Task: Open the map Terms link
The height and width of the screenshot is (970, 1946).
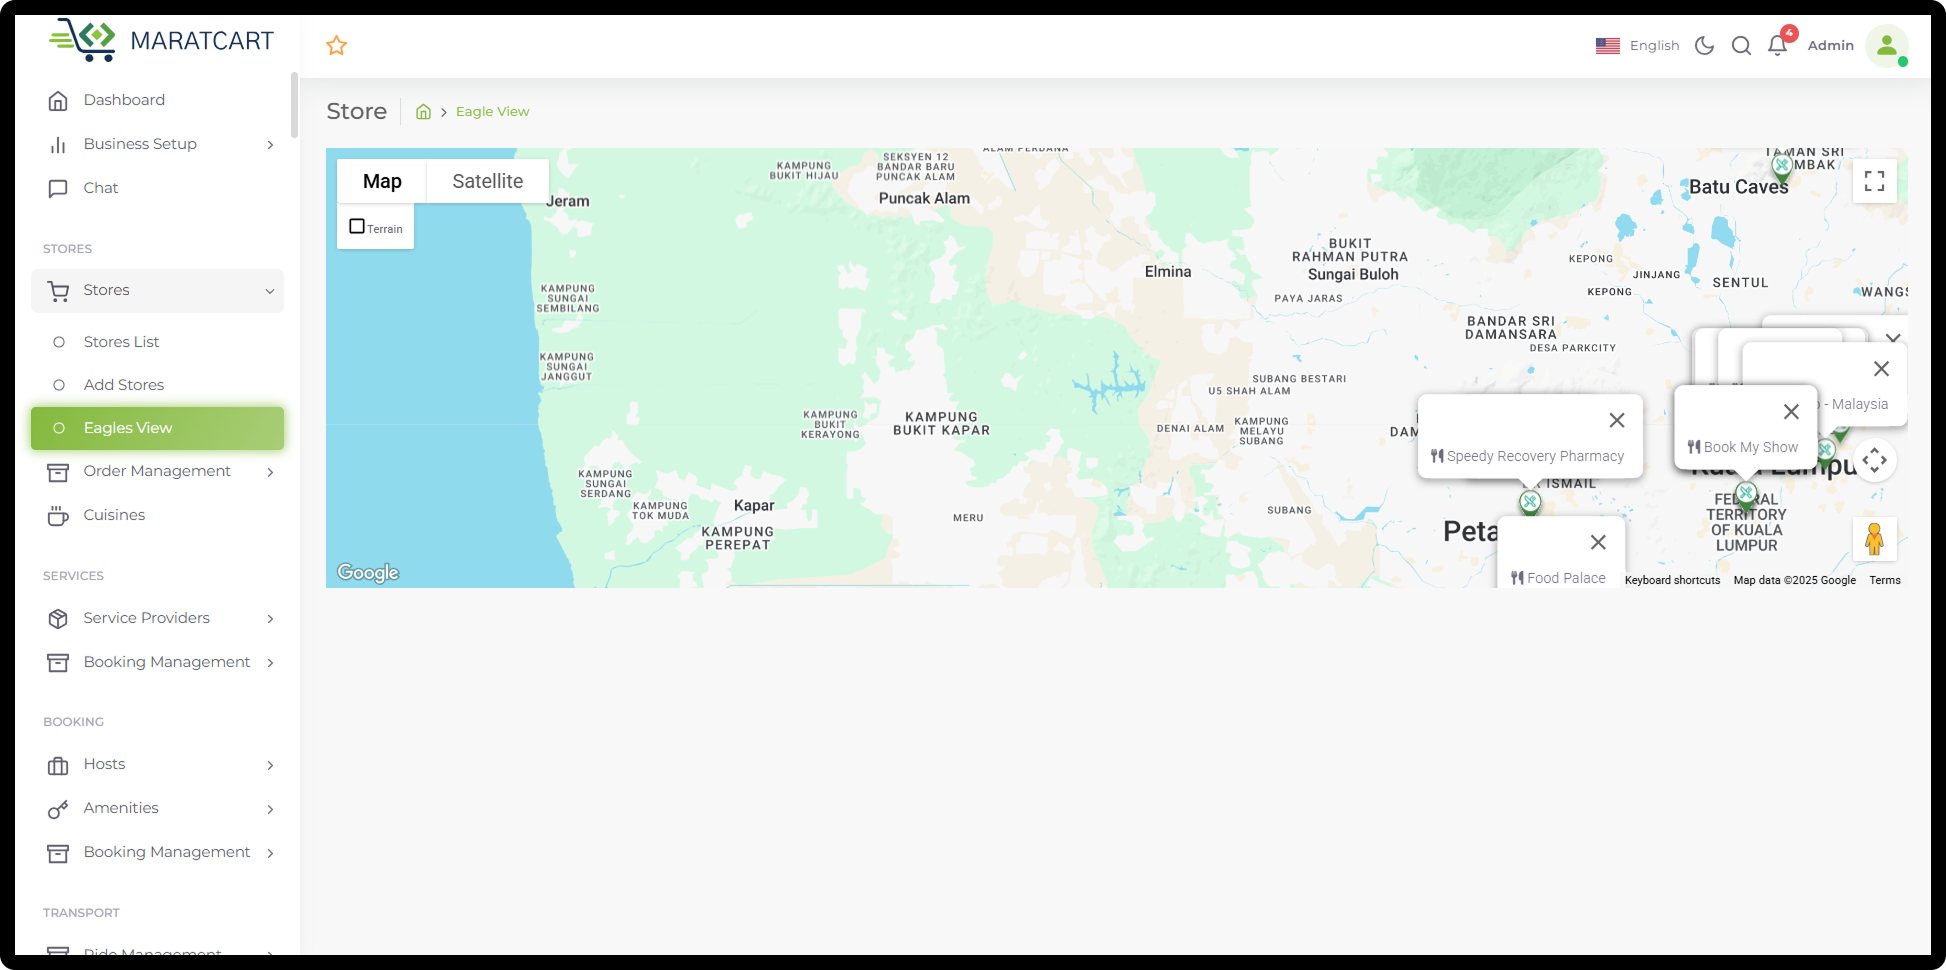Action: (x=1885, y=580)
